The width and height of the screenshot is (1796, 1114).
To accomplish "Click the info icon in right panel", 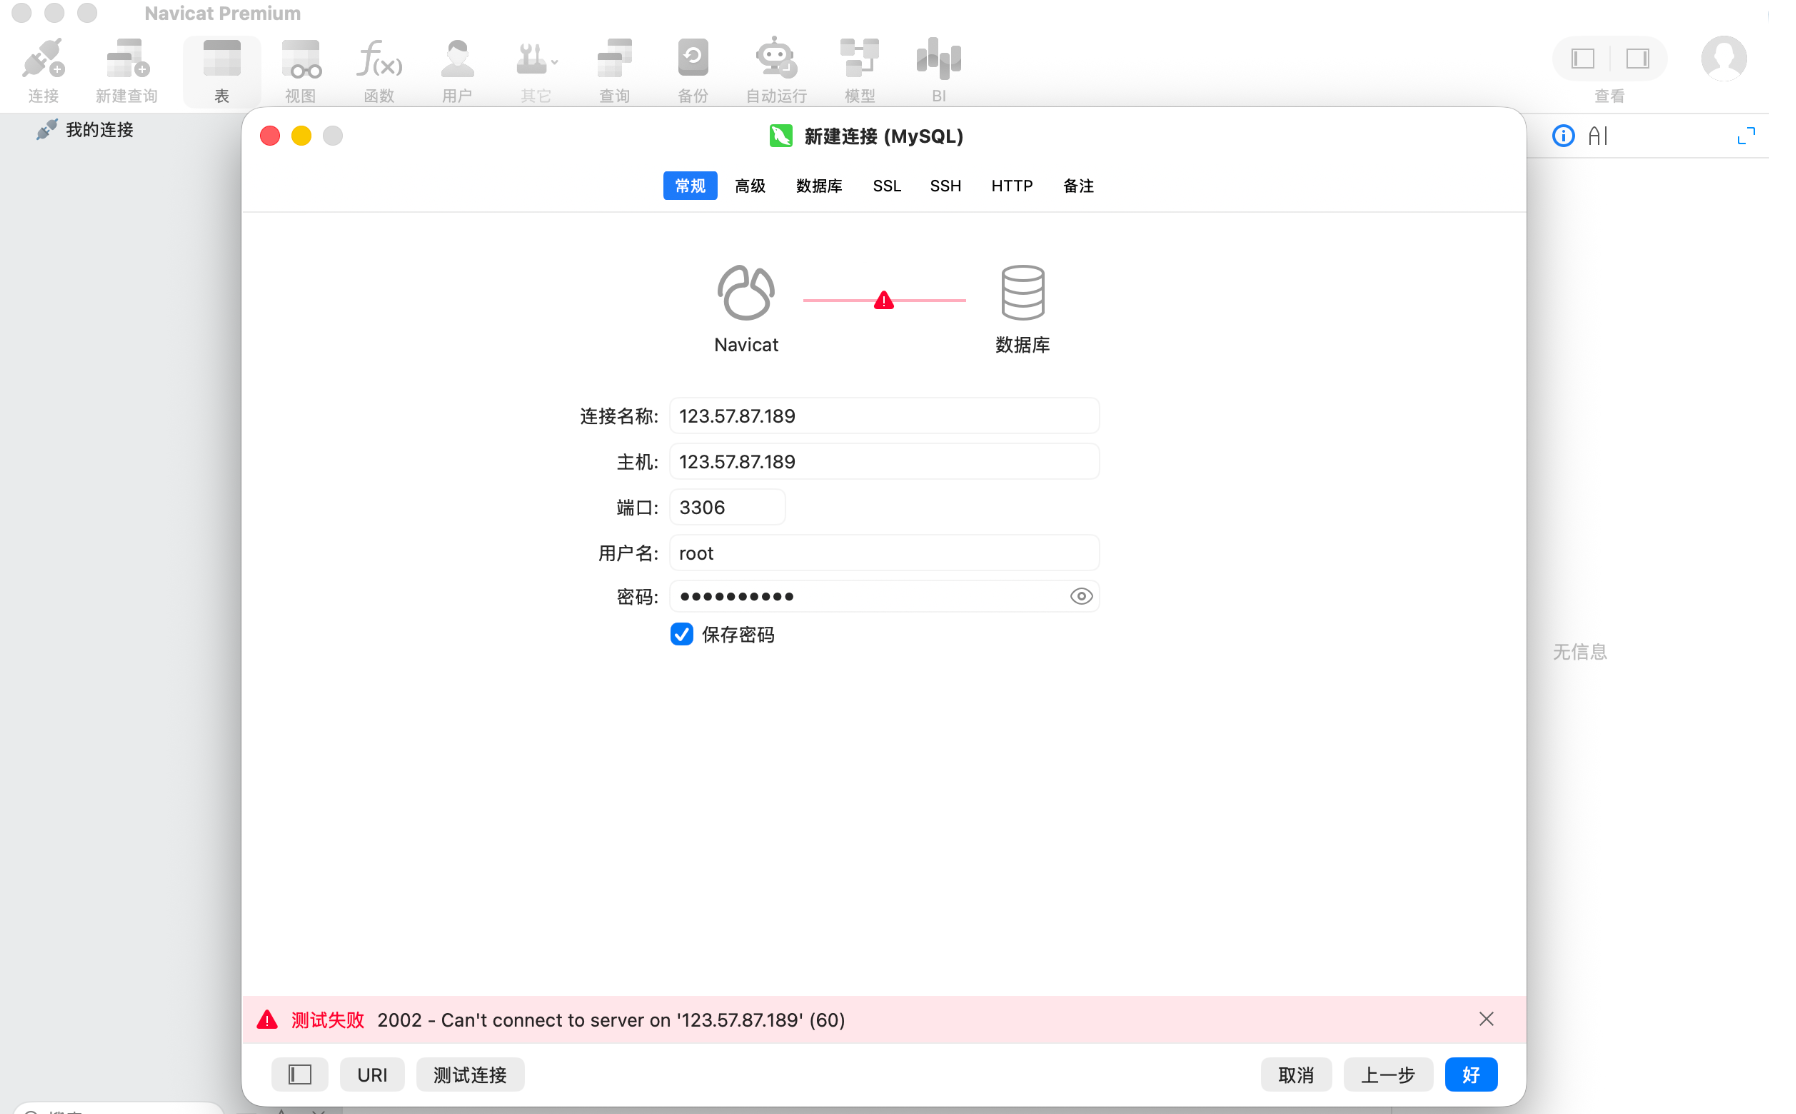I will [1563, 136].
